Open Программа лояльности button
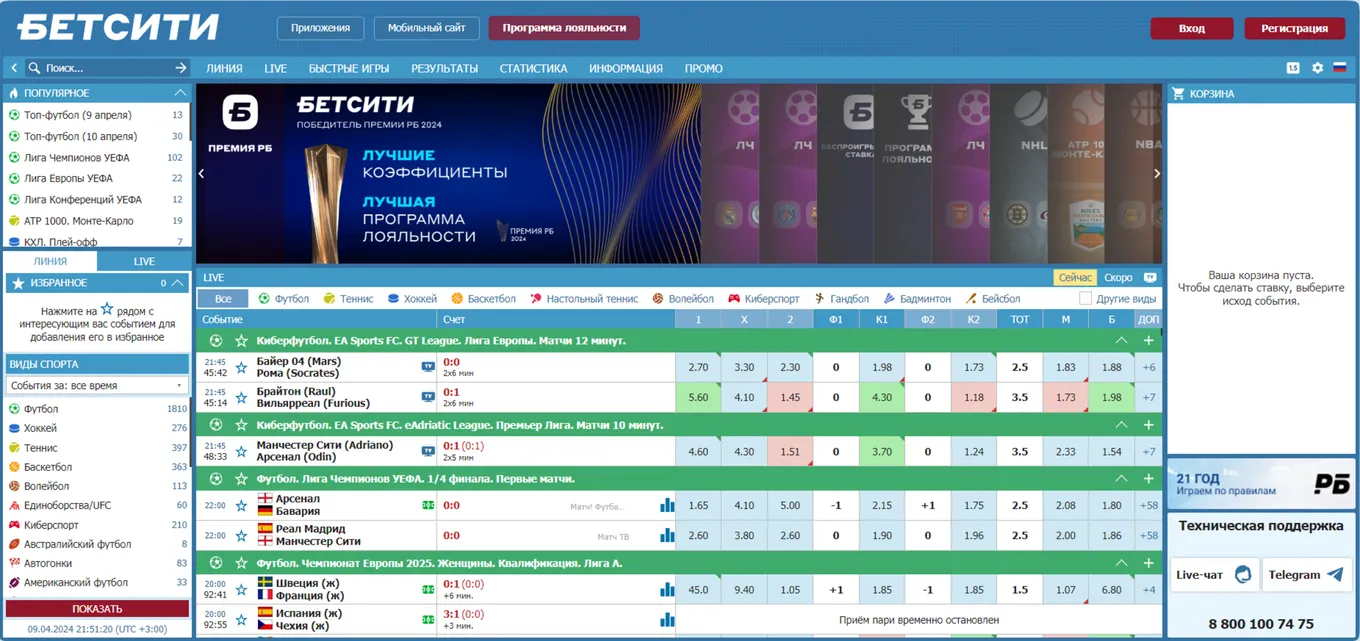The width and height of the screenshot is (1360, 641). (564, 28)
